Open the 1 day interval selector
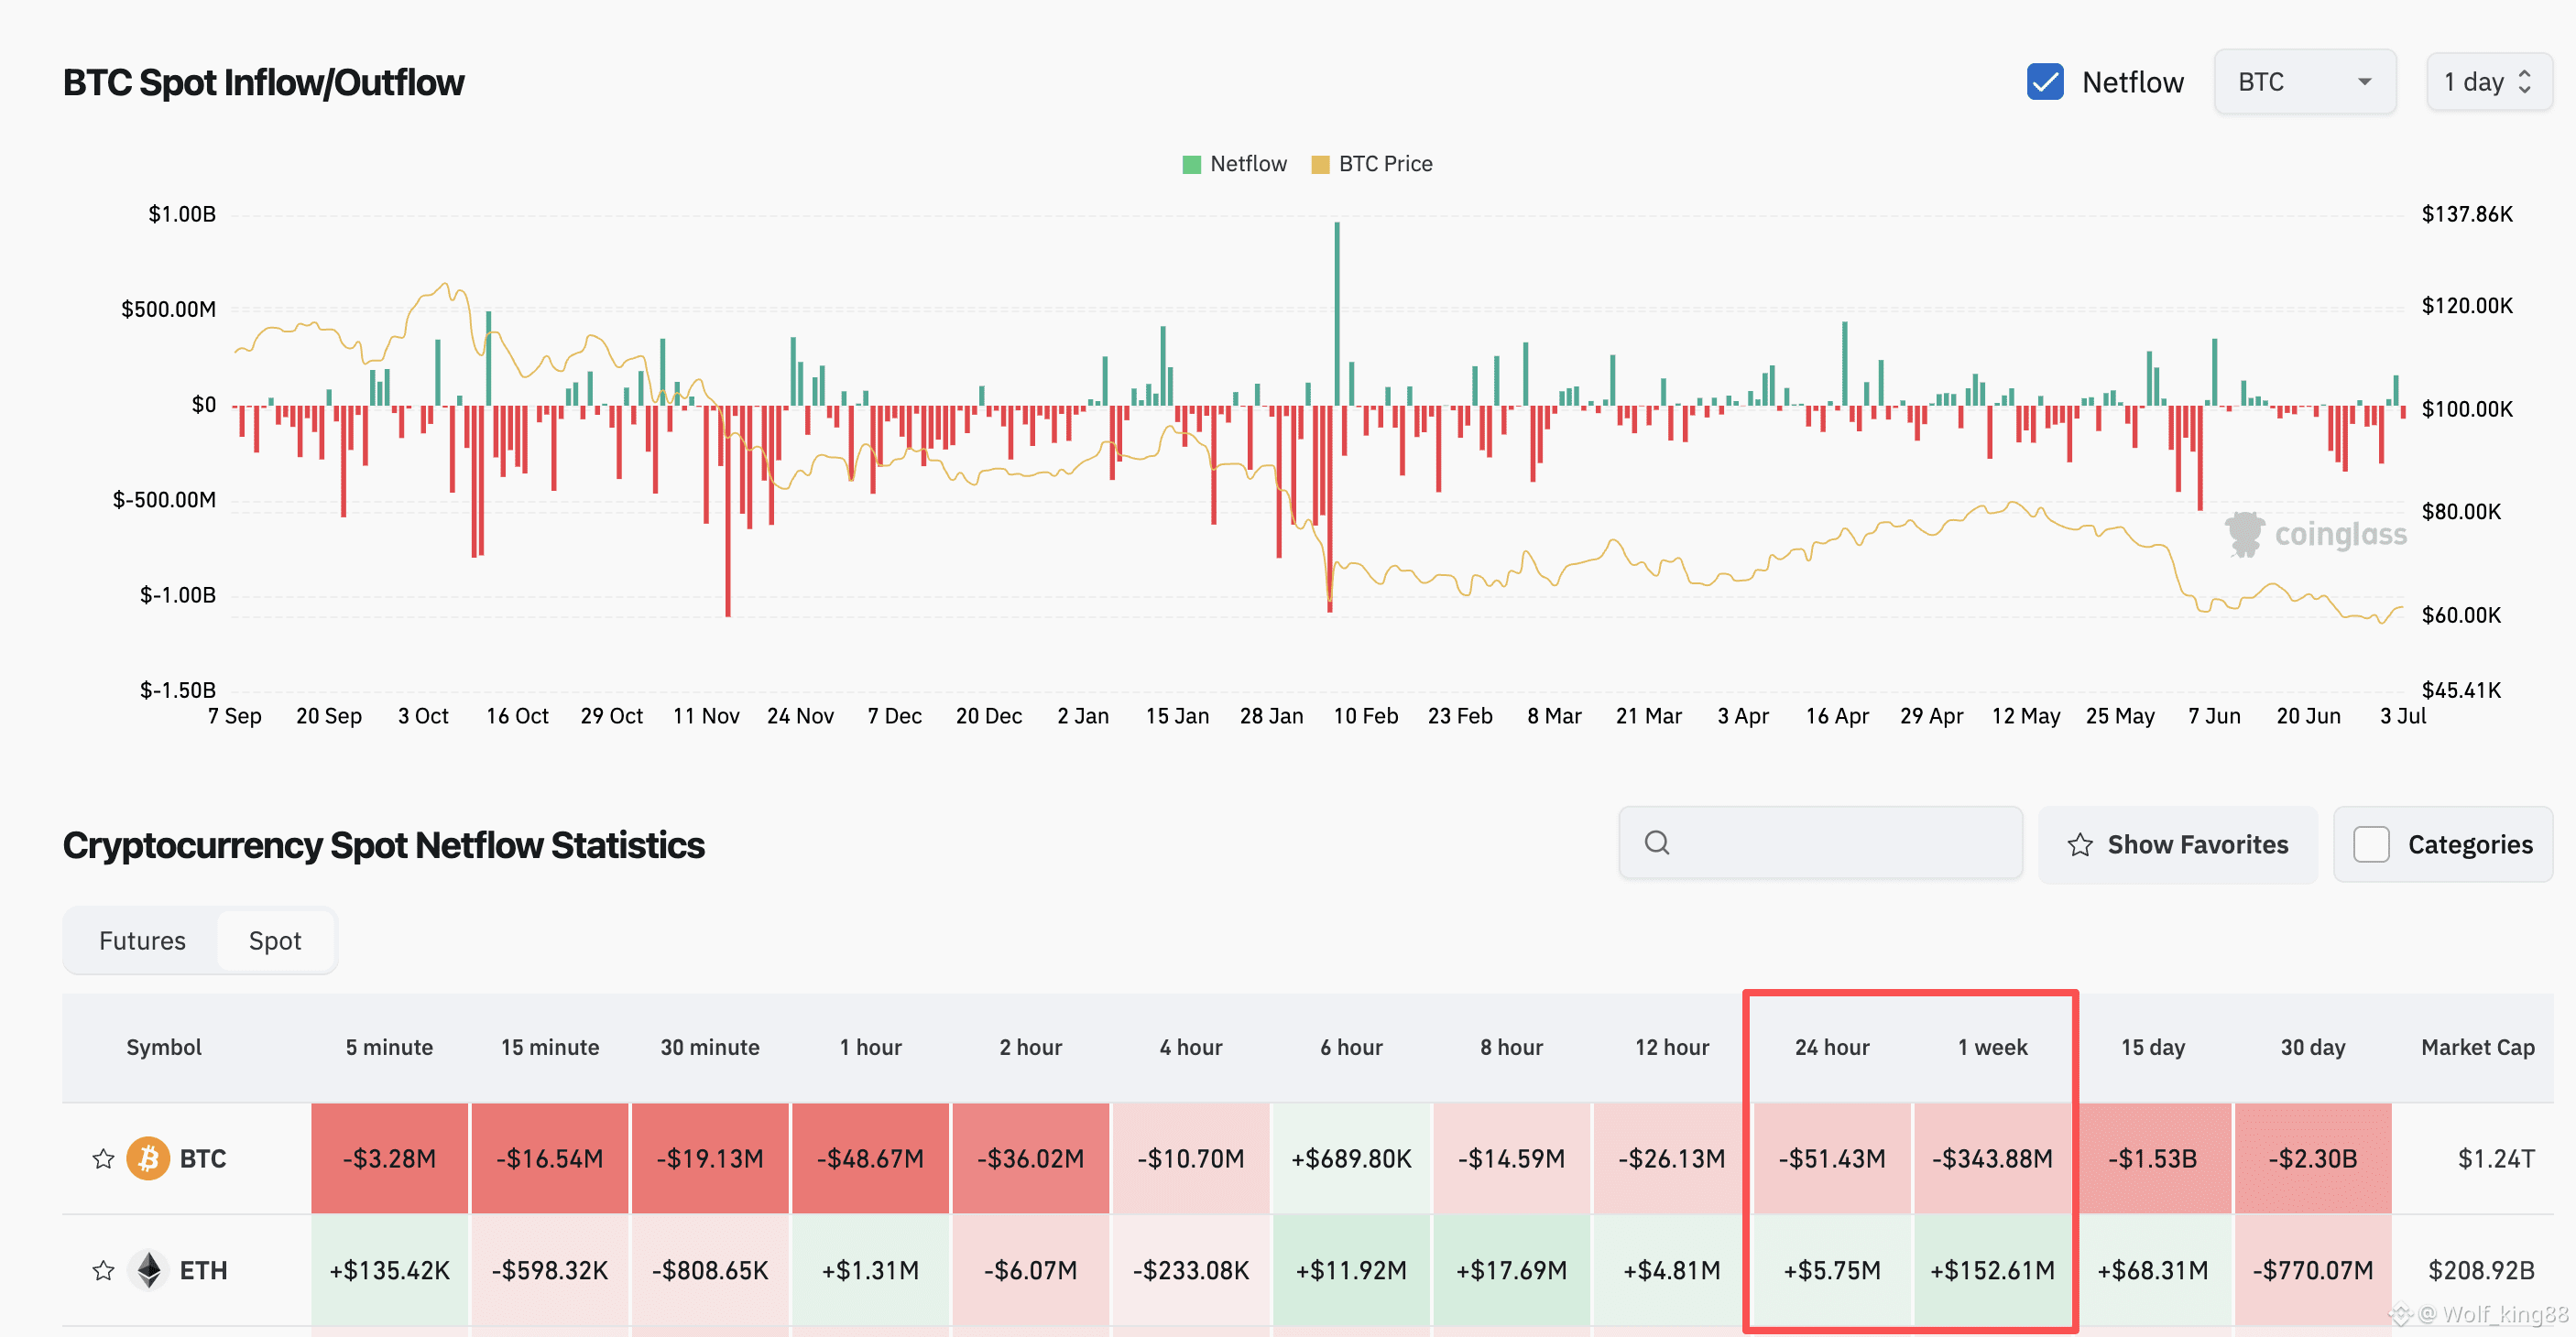 (2489, 82)
